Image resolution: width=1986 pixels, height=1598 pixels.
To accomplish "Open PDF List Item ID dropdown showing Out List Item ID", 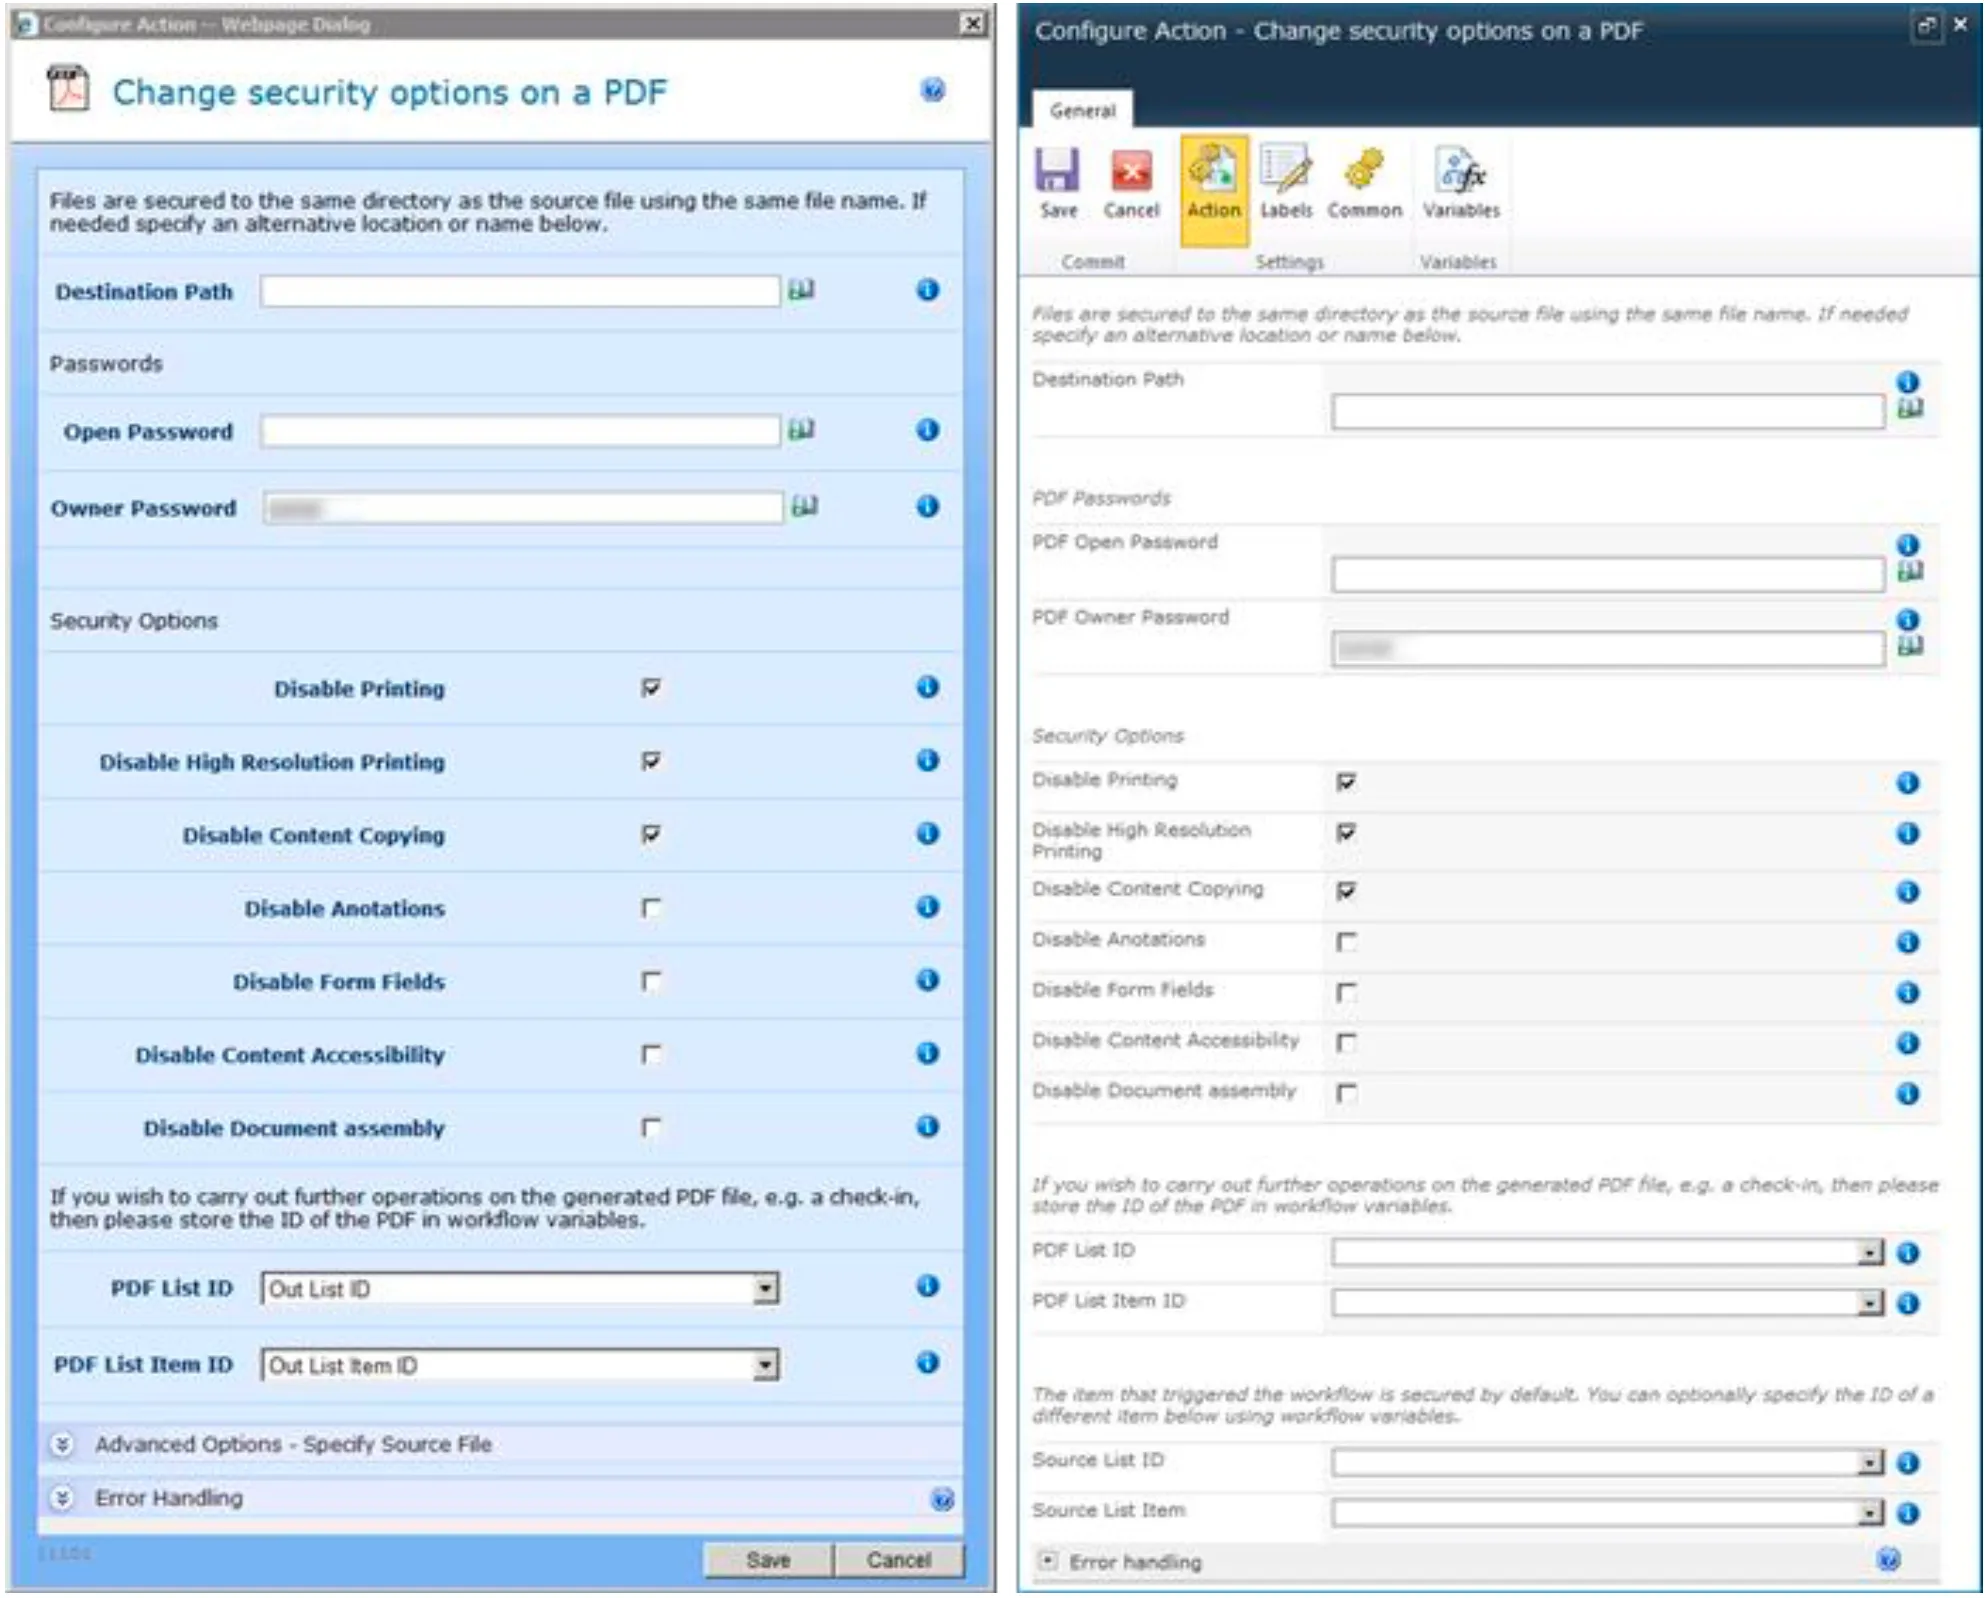I will pos(520,1365).
